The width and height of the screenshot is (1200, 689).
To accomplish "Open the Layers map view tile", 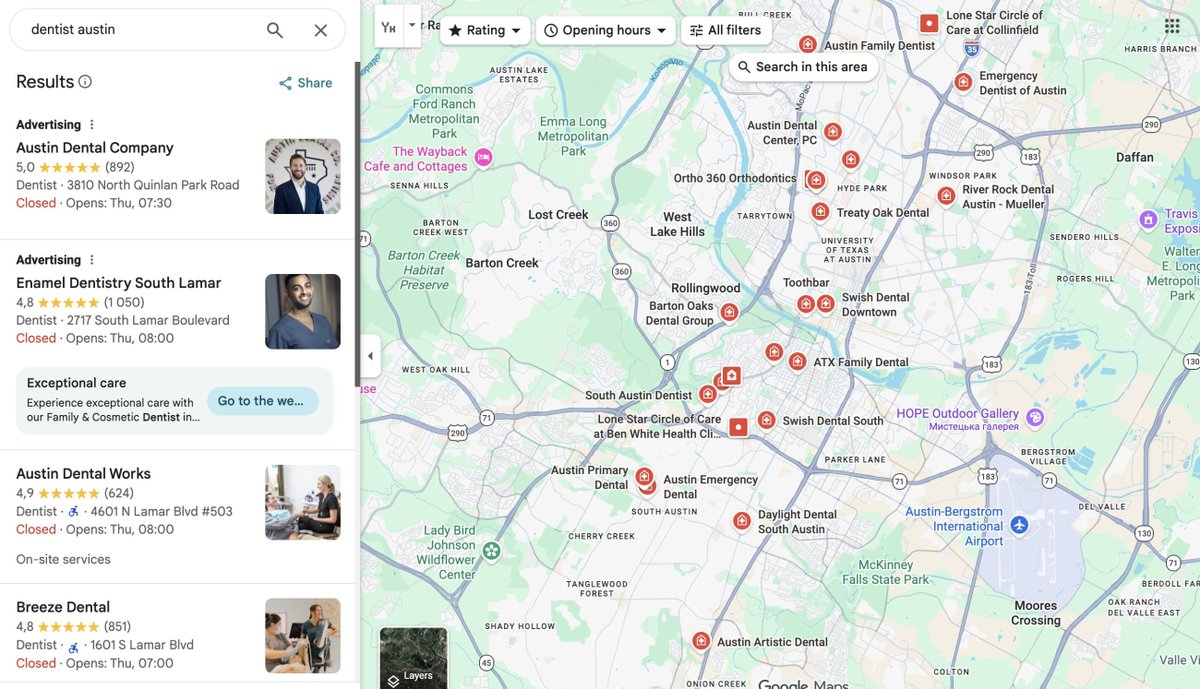I will point(414,658).
